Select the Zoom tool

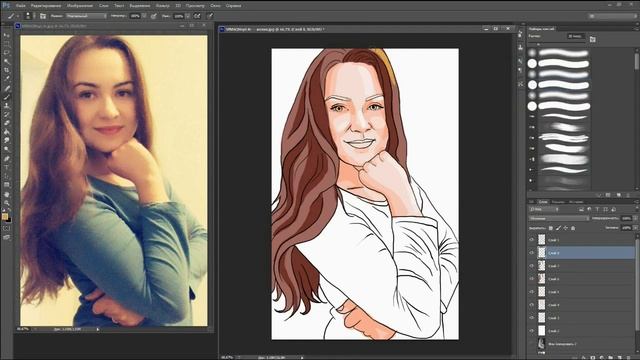click(7, 203)
